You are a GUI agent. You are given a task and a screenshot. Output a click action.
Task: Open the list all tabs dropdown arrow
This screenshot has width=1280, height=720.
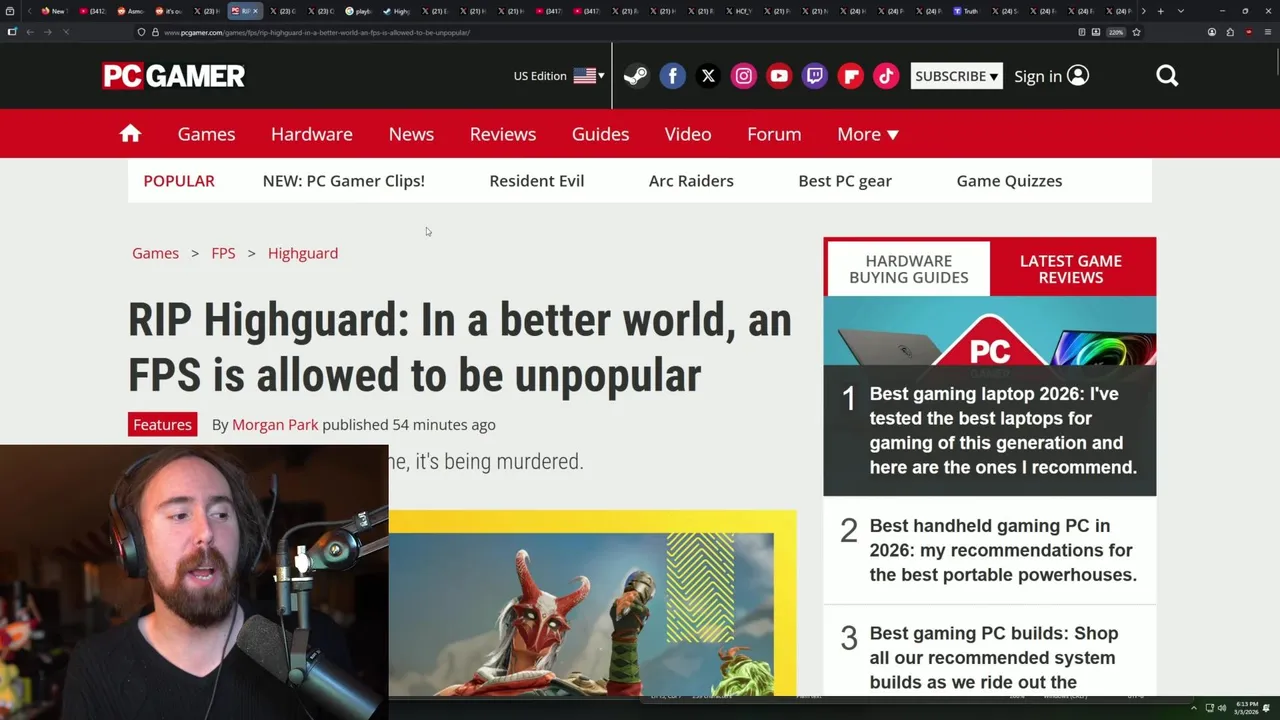pyautogui.click(x=1181, y=11)
